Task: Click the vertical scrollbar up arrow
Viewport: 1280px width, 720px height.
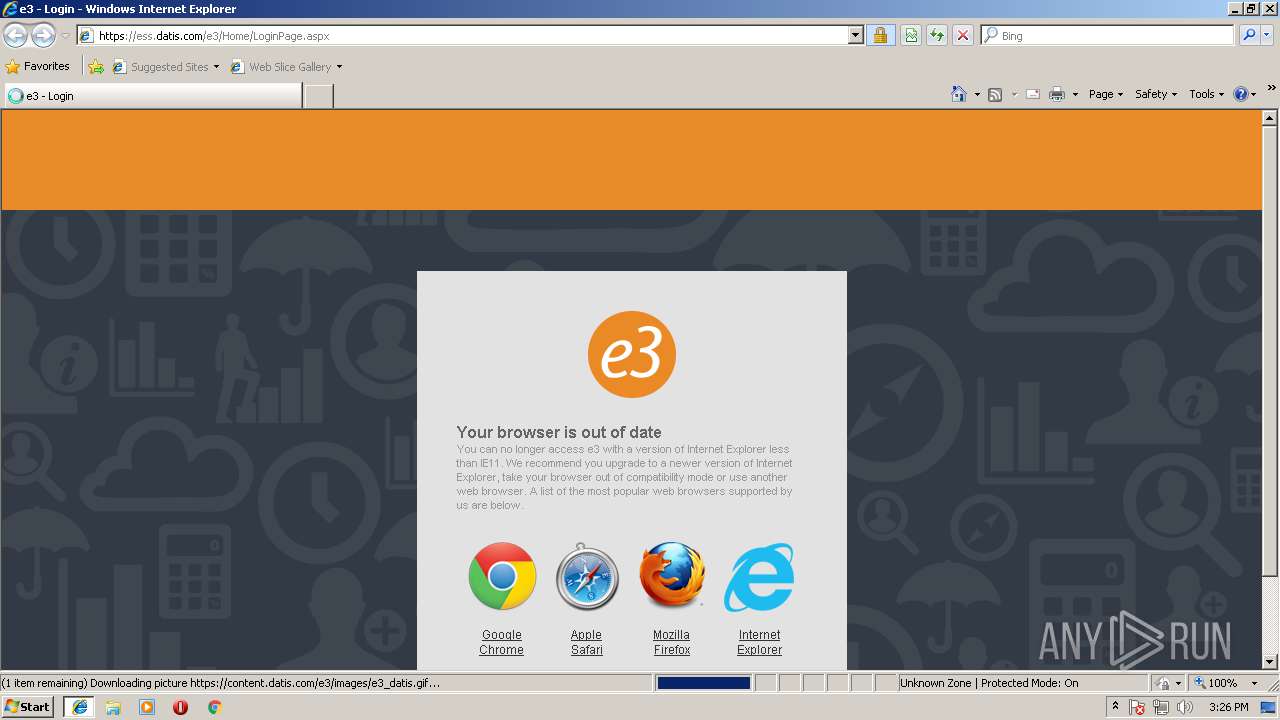Action: tap(1270, 117)
